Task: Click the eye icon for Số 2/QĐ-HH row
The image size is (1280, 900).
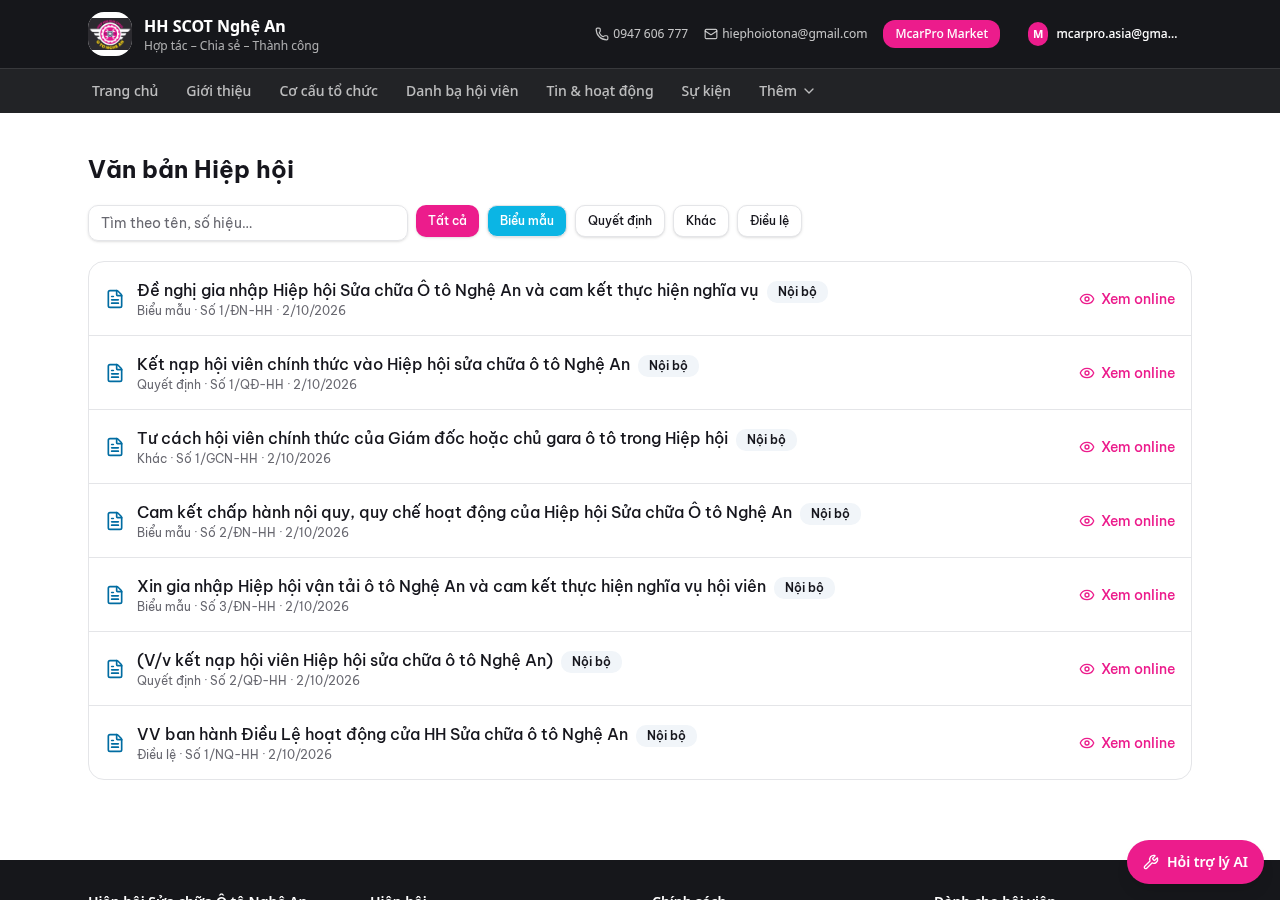Action: 1087,669
